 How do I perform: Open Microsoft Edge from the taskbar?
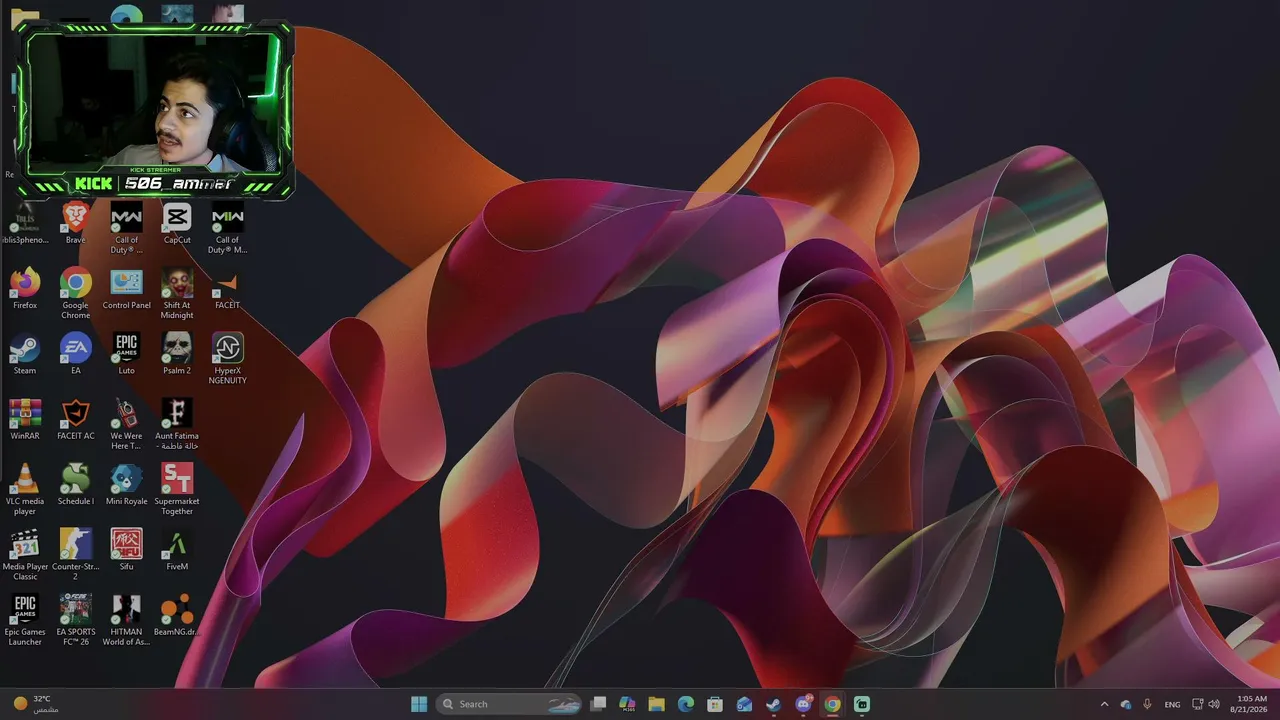click(x=686, y=704)
